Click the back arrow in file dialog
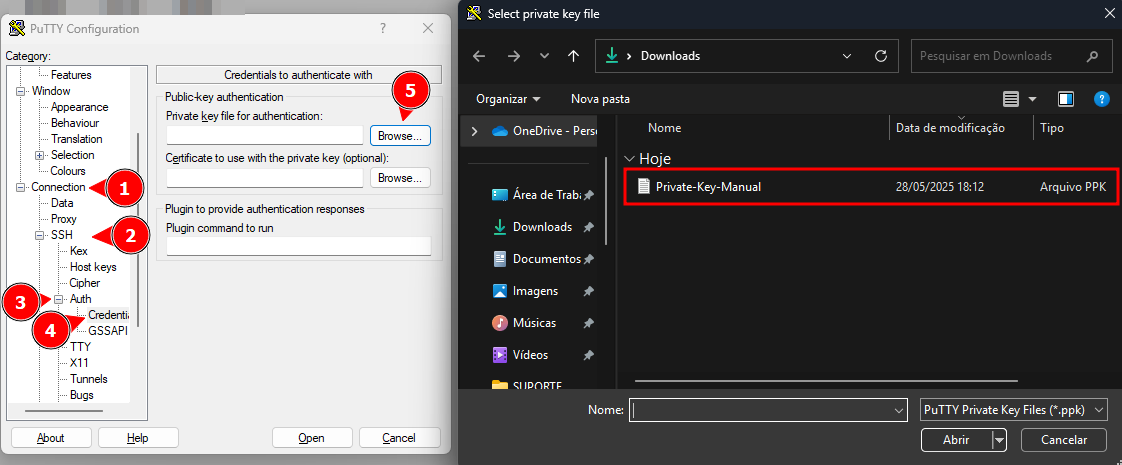Viewport: 1122px width, 465px height. [479, 56]
